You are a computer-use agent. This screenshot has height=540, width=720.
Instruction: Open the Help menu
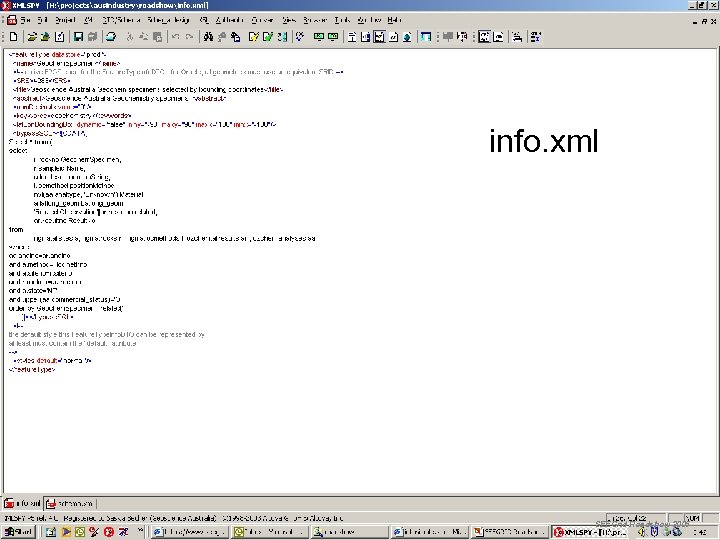tap(394, 20)
